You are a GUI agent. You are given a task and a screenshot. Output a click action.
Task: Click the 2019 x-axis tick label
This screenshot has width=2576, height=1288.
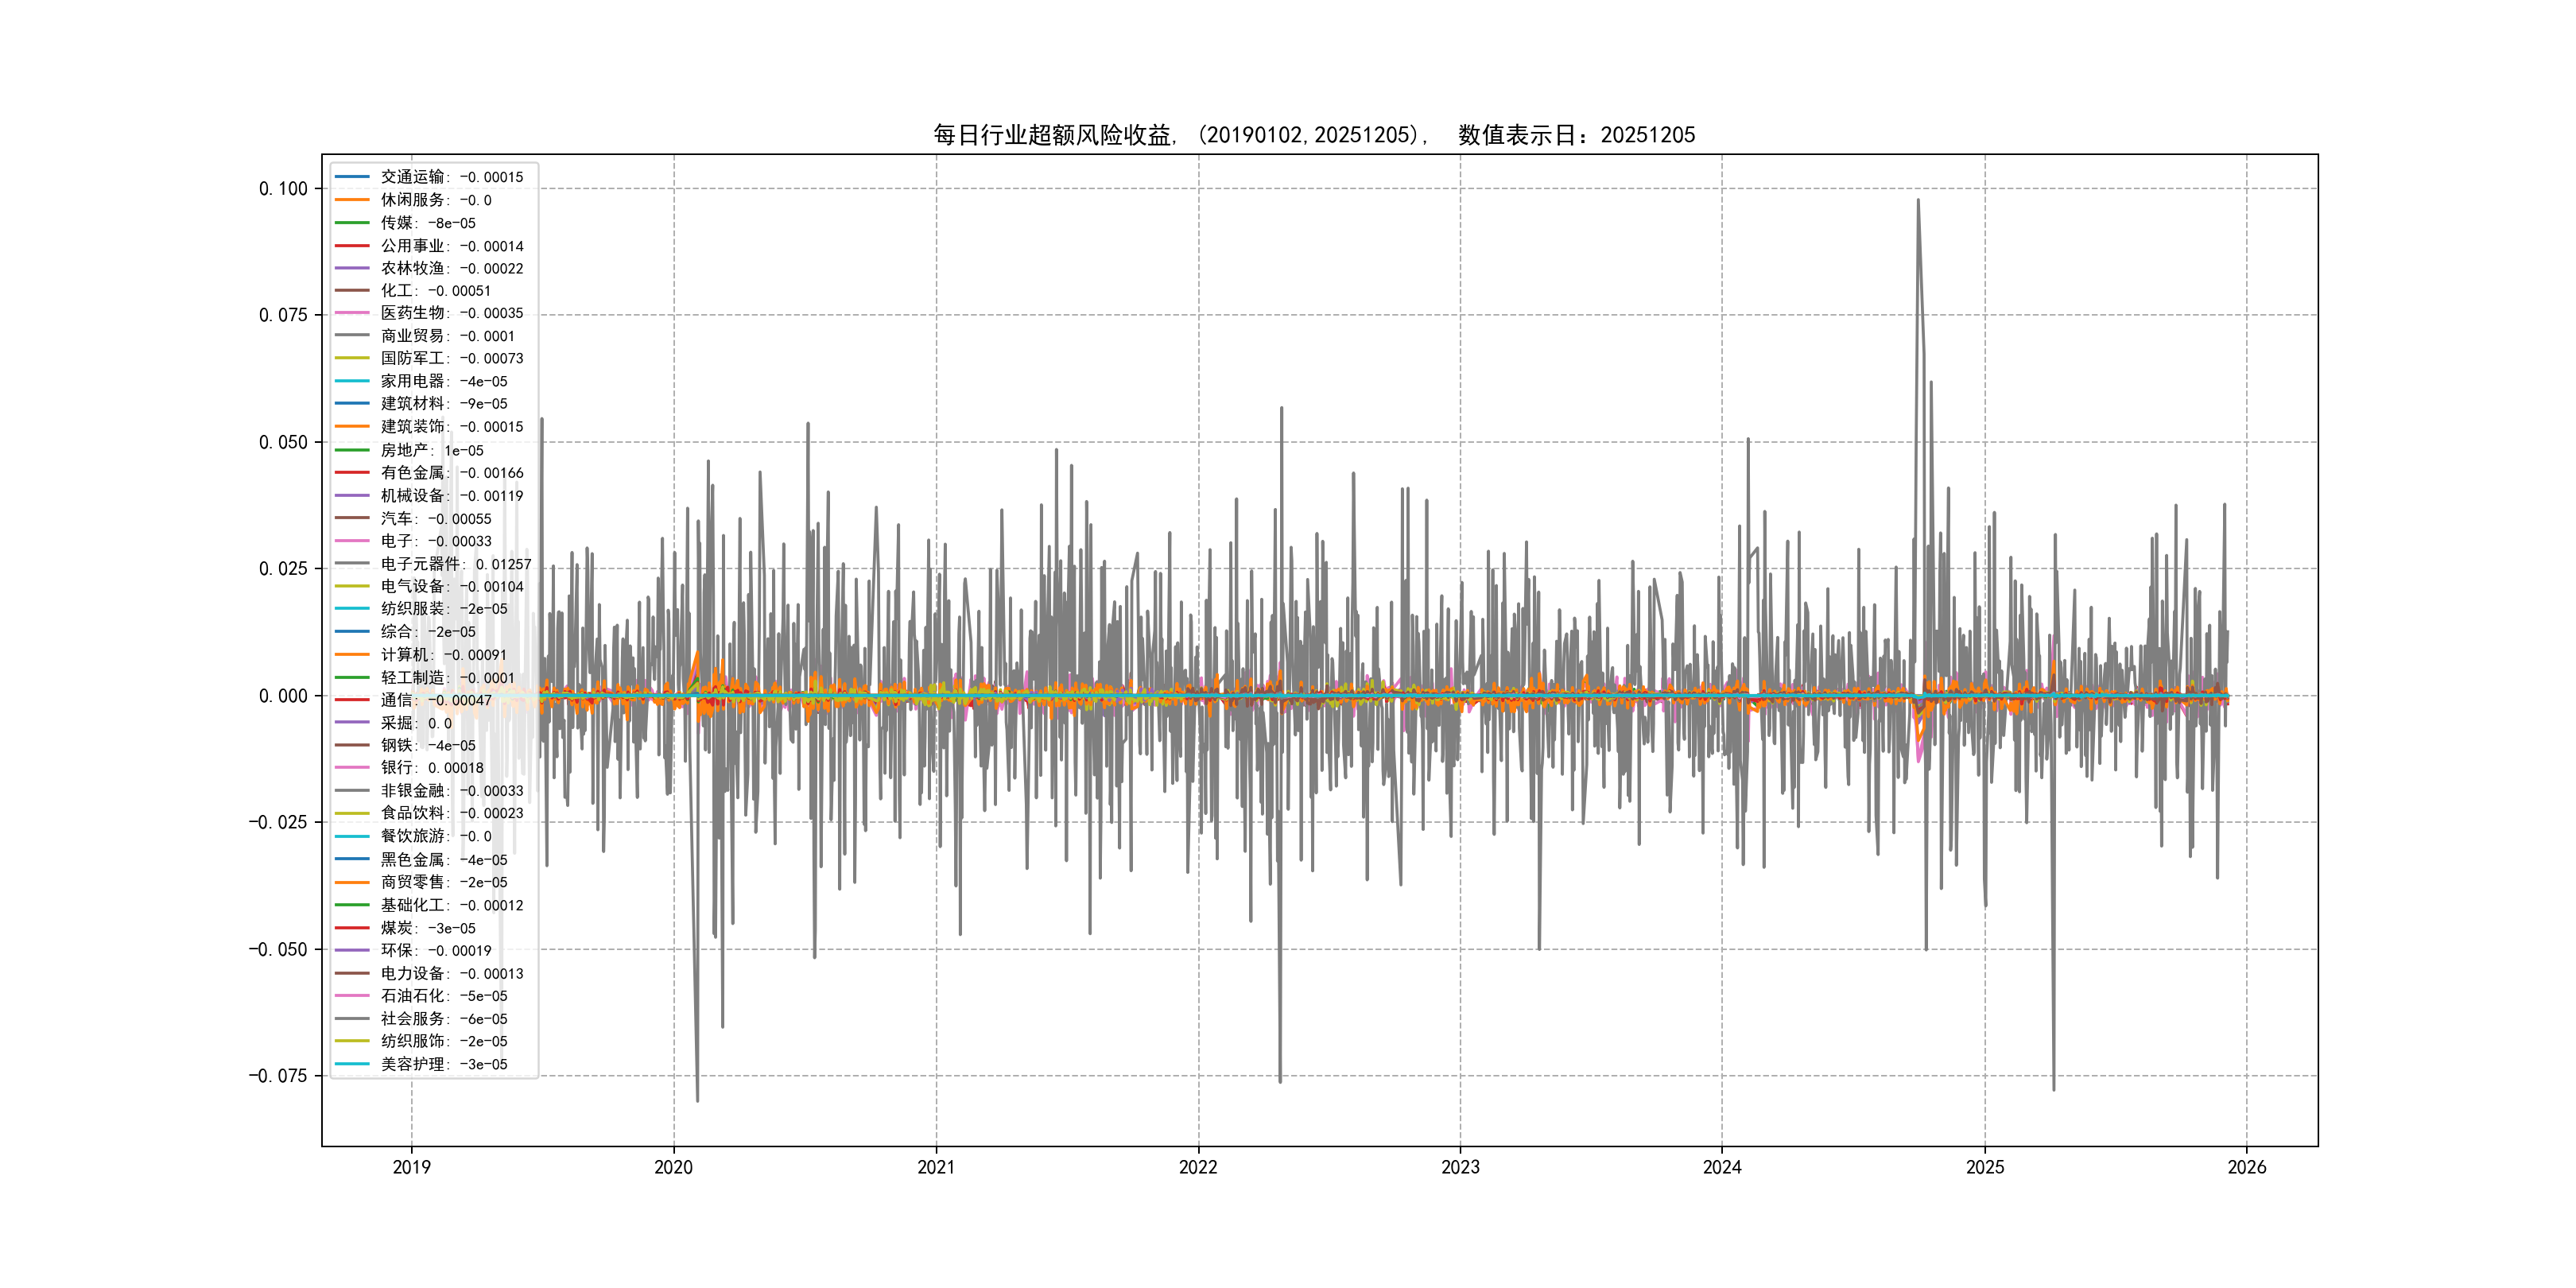click(x=411, y=1167)
